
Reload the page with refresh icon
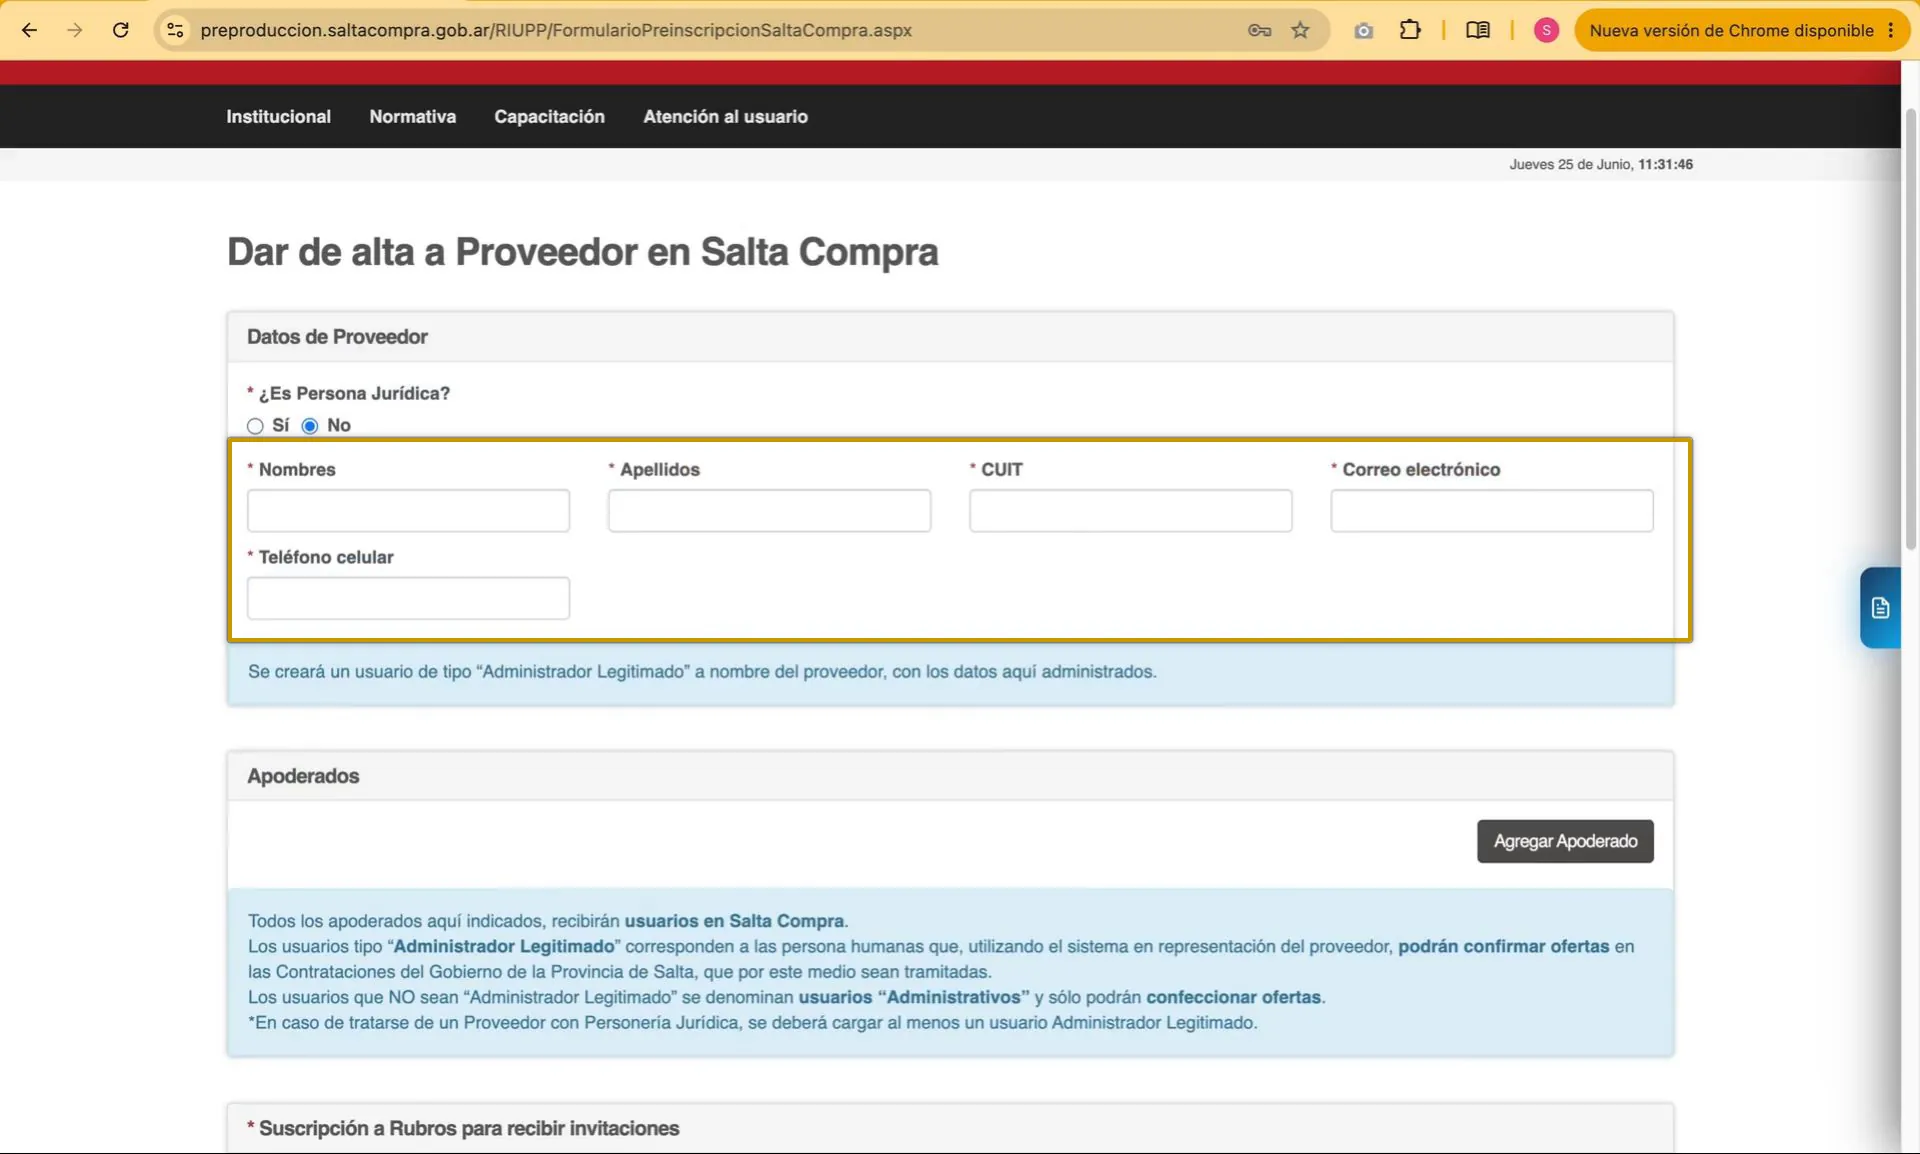[121, 30]
